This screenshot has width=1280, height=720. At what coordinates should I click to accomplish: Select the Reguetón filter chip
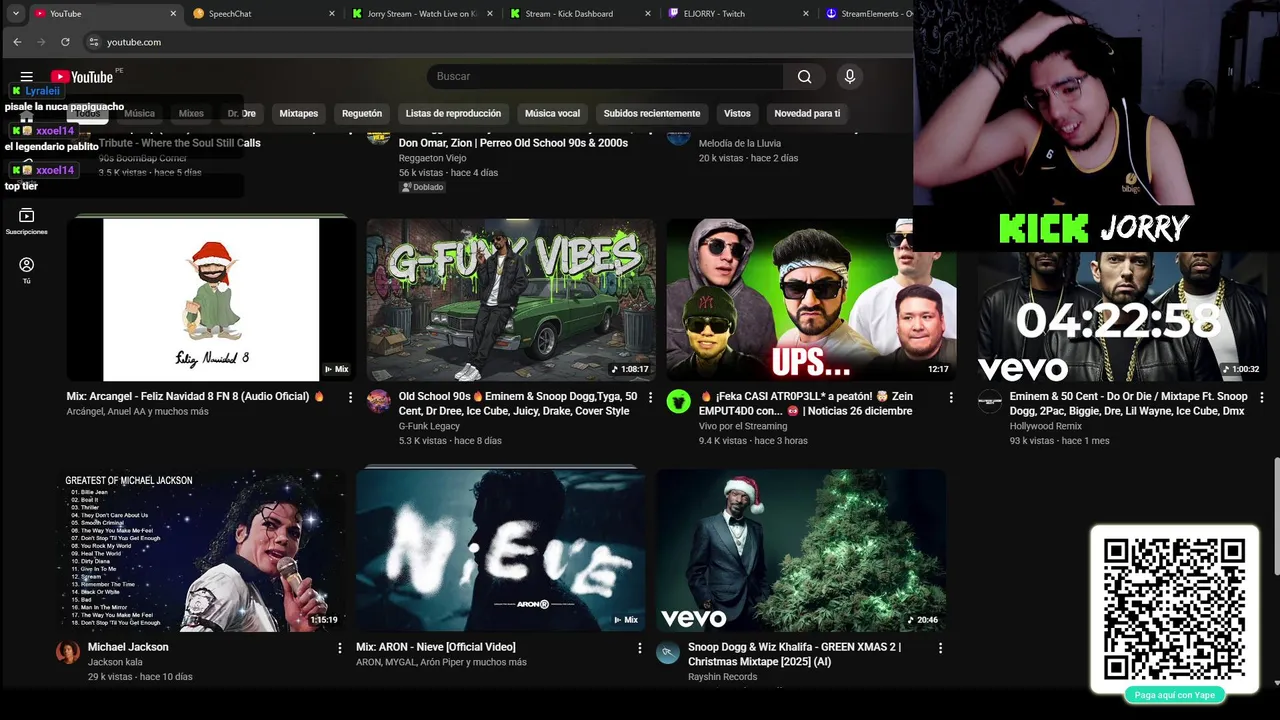362,113
